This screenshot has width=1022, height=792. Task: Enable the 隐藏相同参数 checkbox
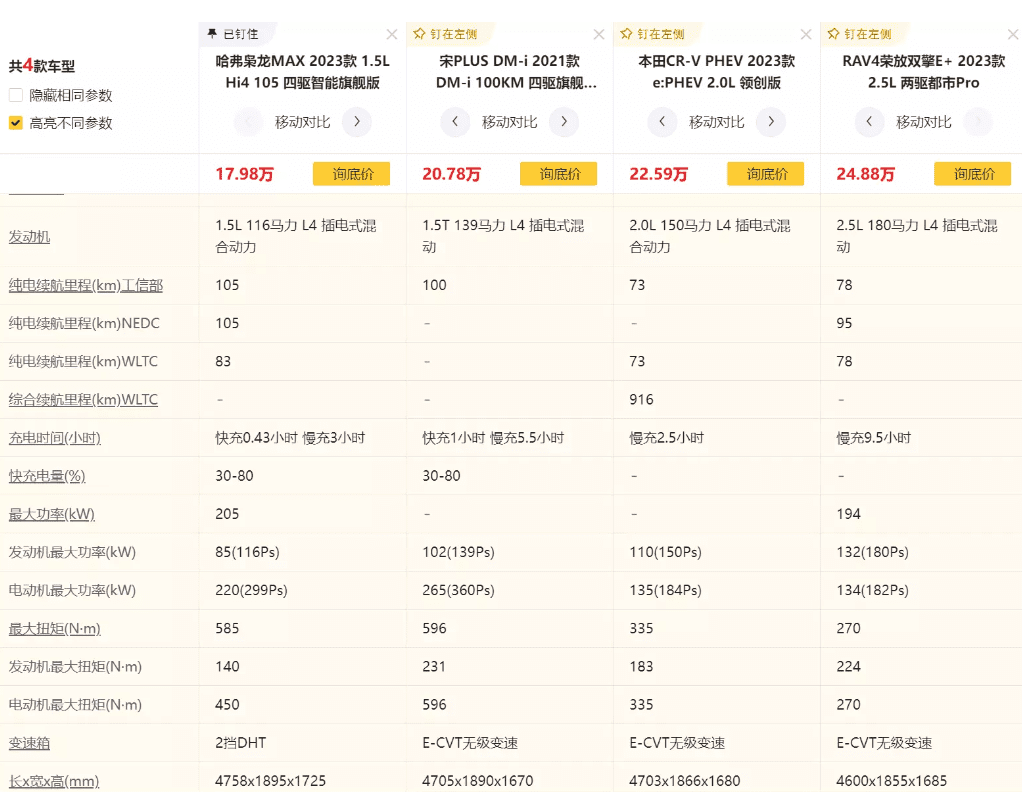coord(16,96)
